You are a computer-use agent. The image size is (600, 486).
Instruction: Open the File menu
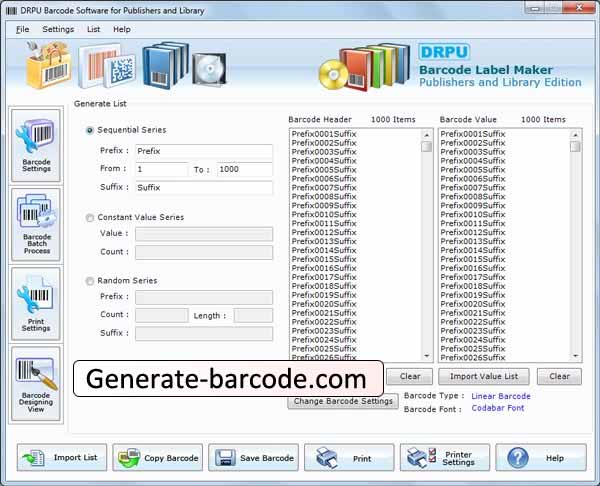point(22,29)
